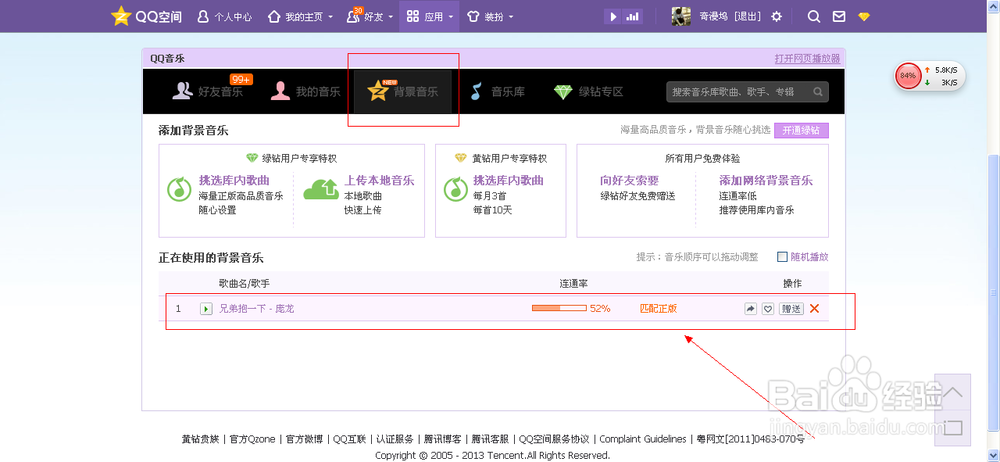Viewport: 1000px width, 462px height.
Task: Click the search icon in music search box
Action: click(818, 92)
